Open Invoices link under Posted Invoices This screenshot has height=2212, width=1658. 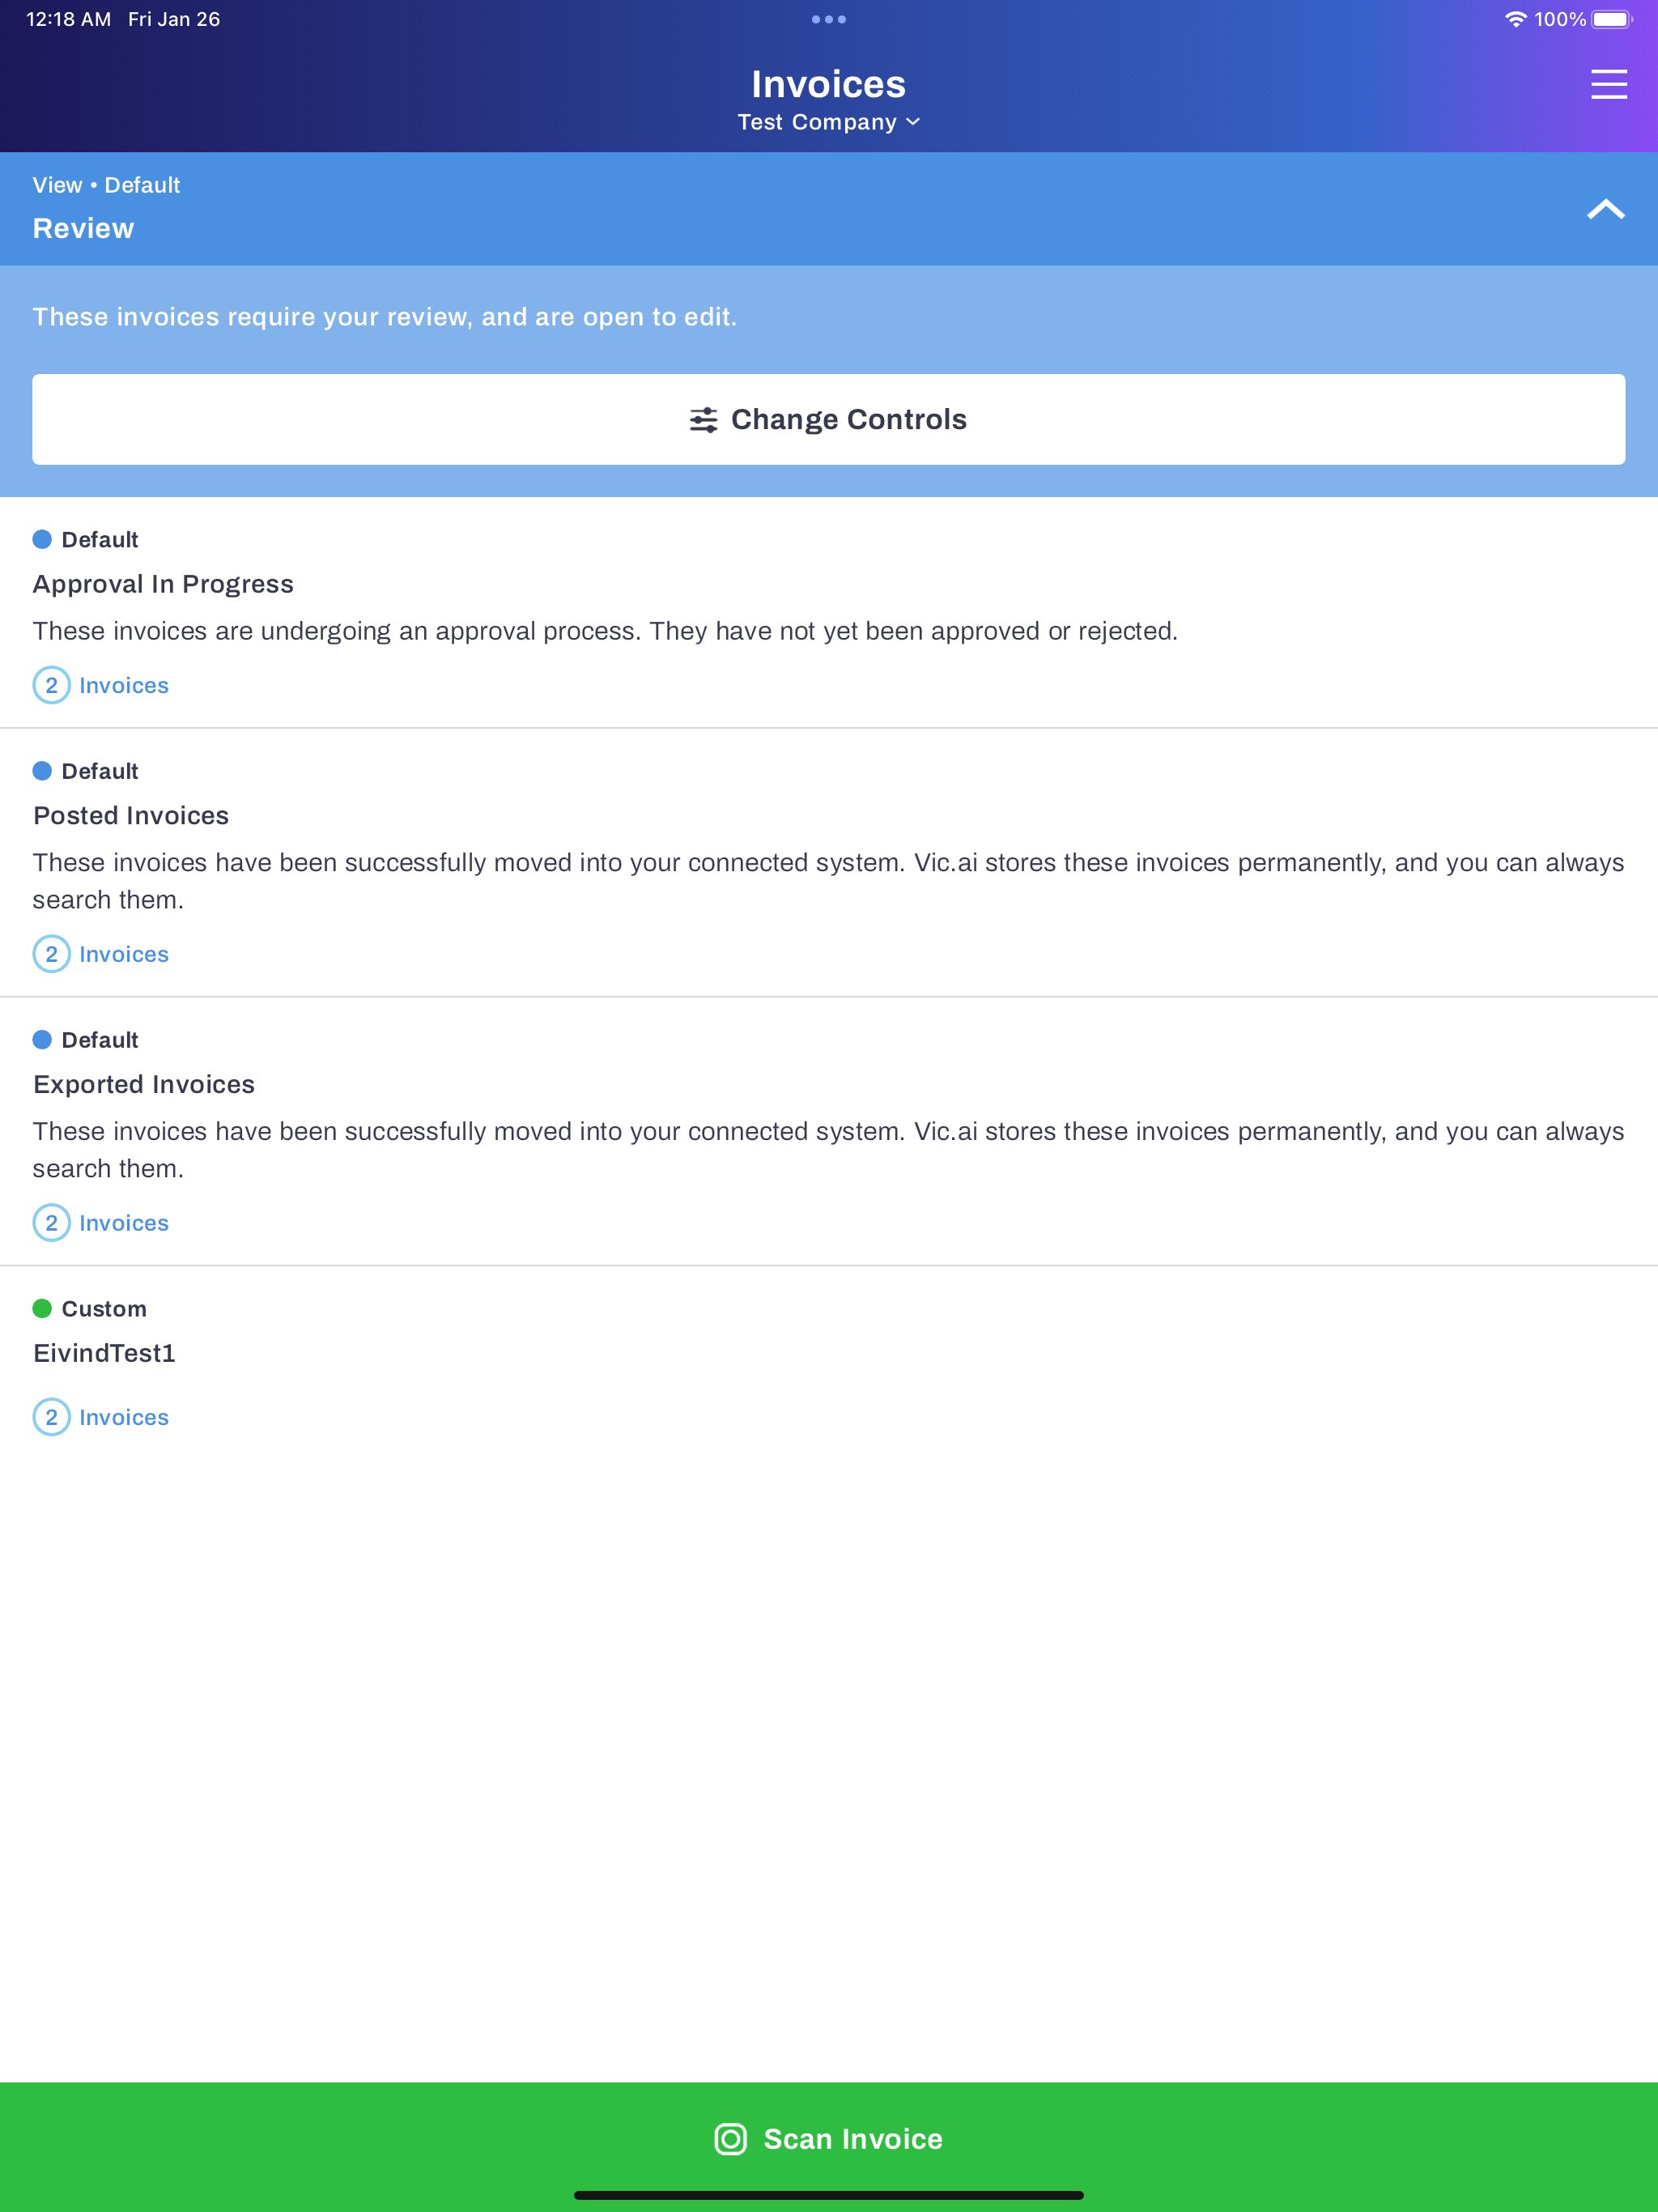coord(124,955)
